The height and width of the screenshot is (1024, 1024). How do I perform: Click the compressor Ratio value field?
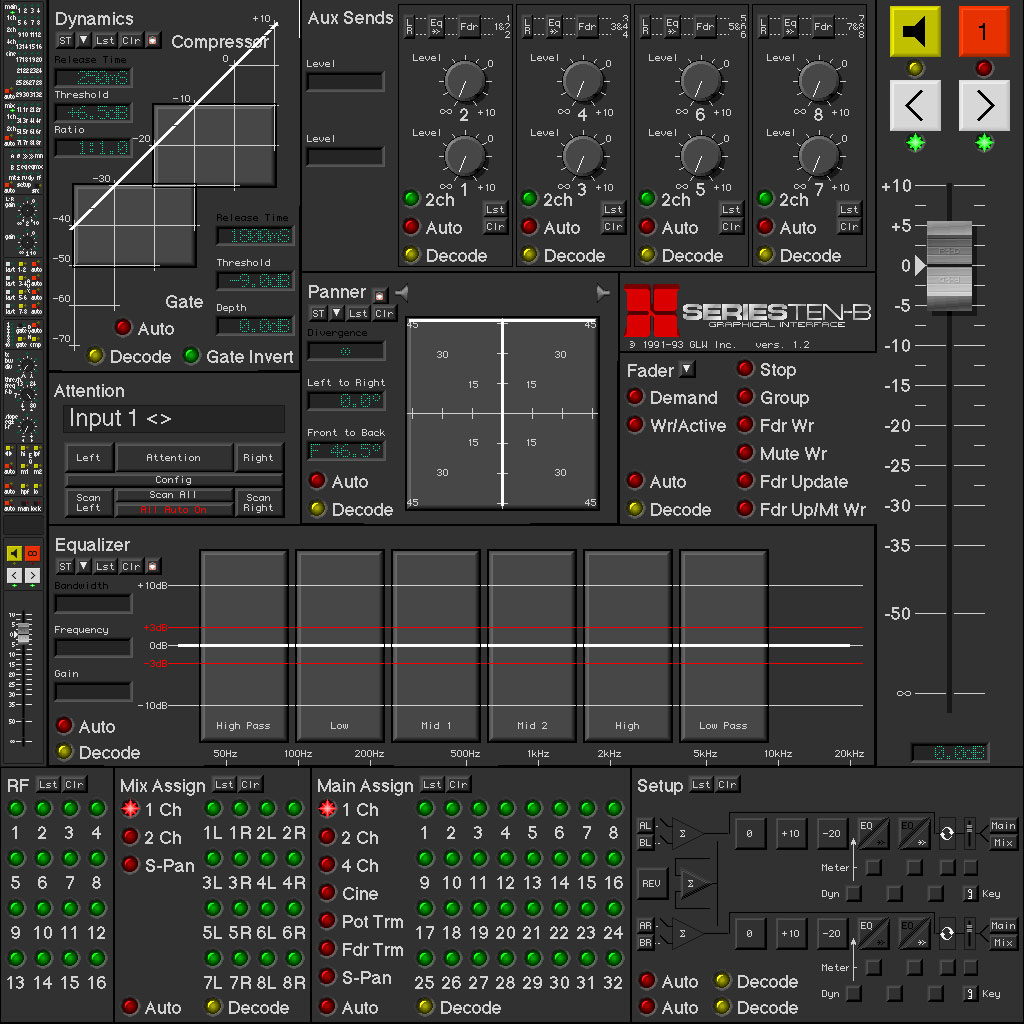(x=93, y=148)
